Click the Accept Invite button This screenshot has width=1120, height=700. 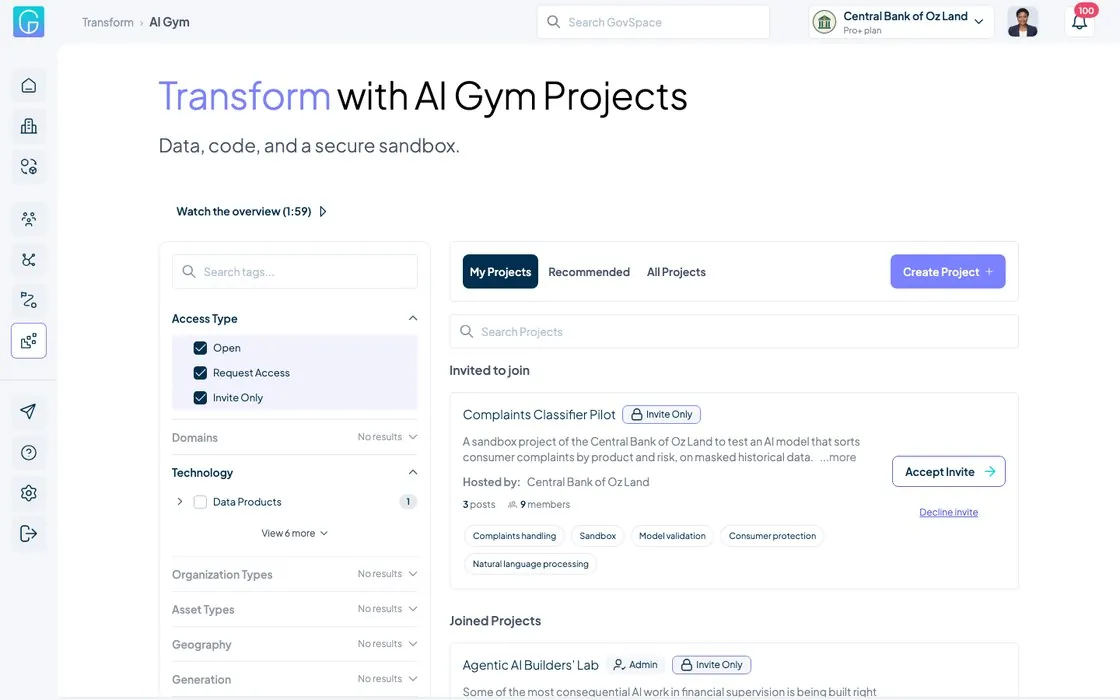click(949, 471)
